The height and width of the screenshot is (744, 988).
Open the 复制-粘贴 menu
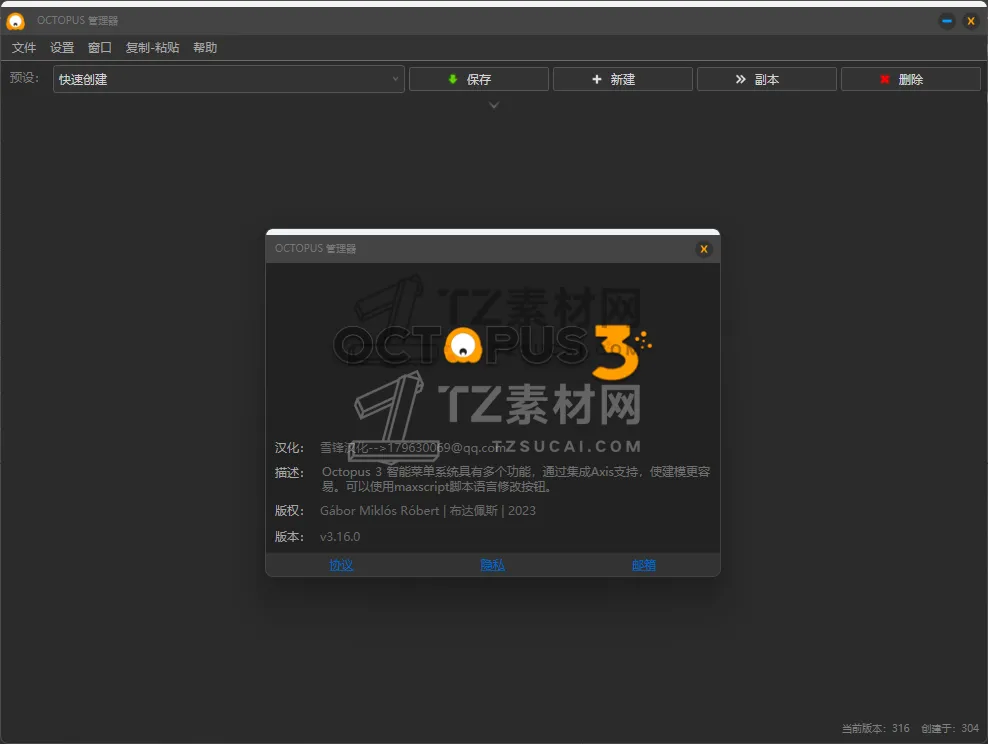click(x=151, y=47)
